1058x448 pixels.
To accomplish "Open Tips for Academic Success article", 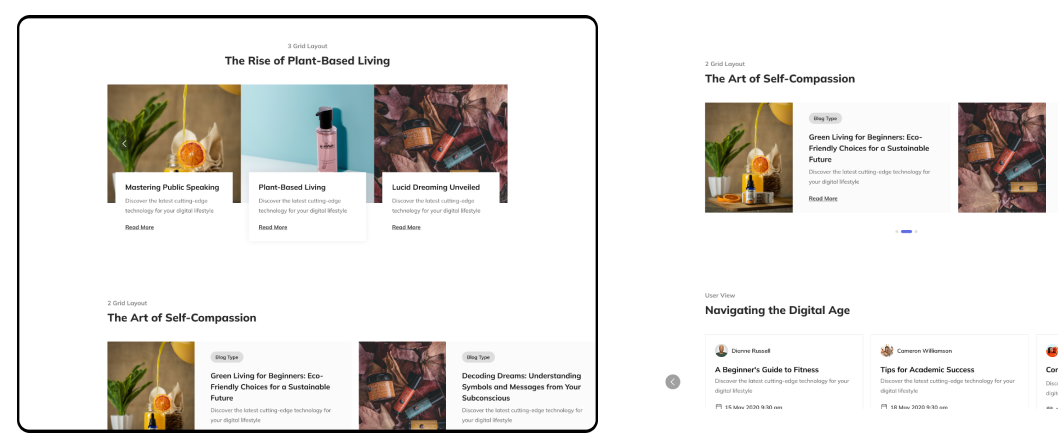I will pyautogui.click(x=927, y=370).
